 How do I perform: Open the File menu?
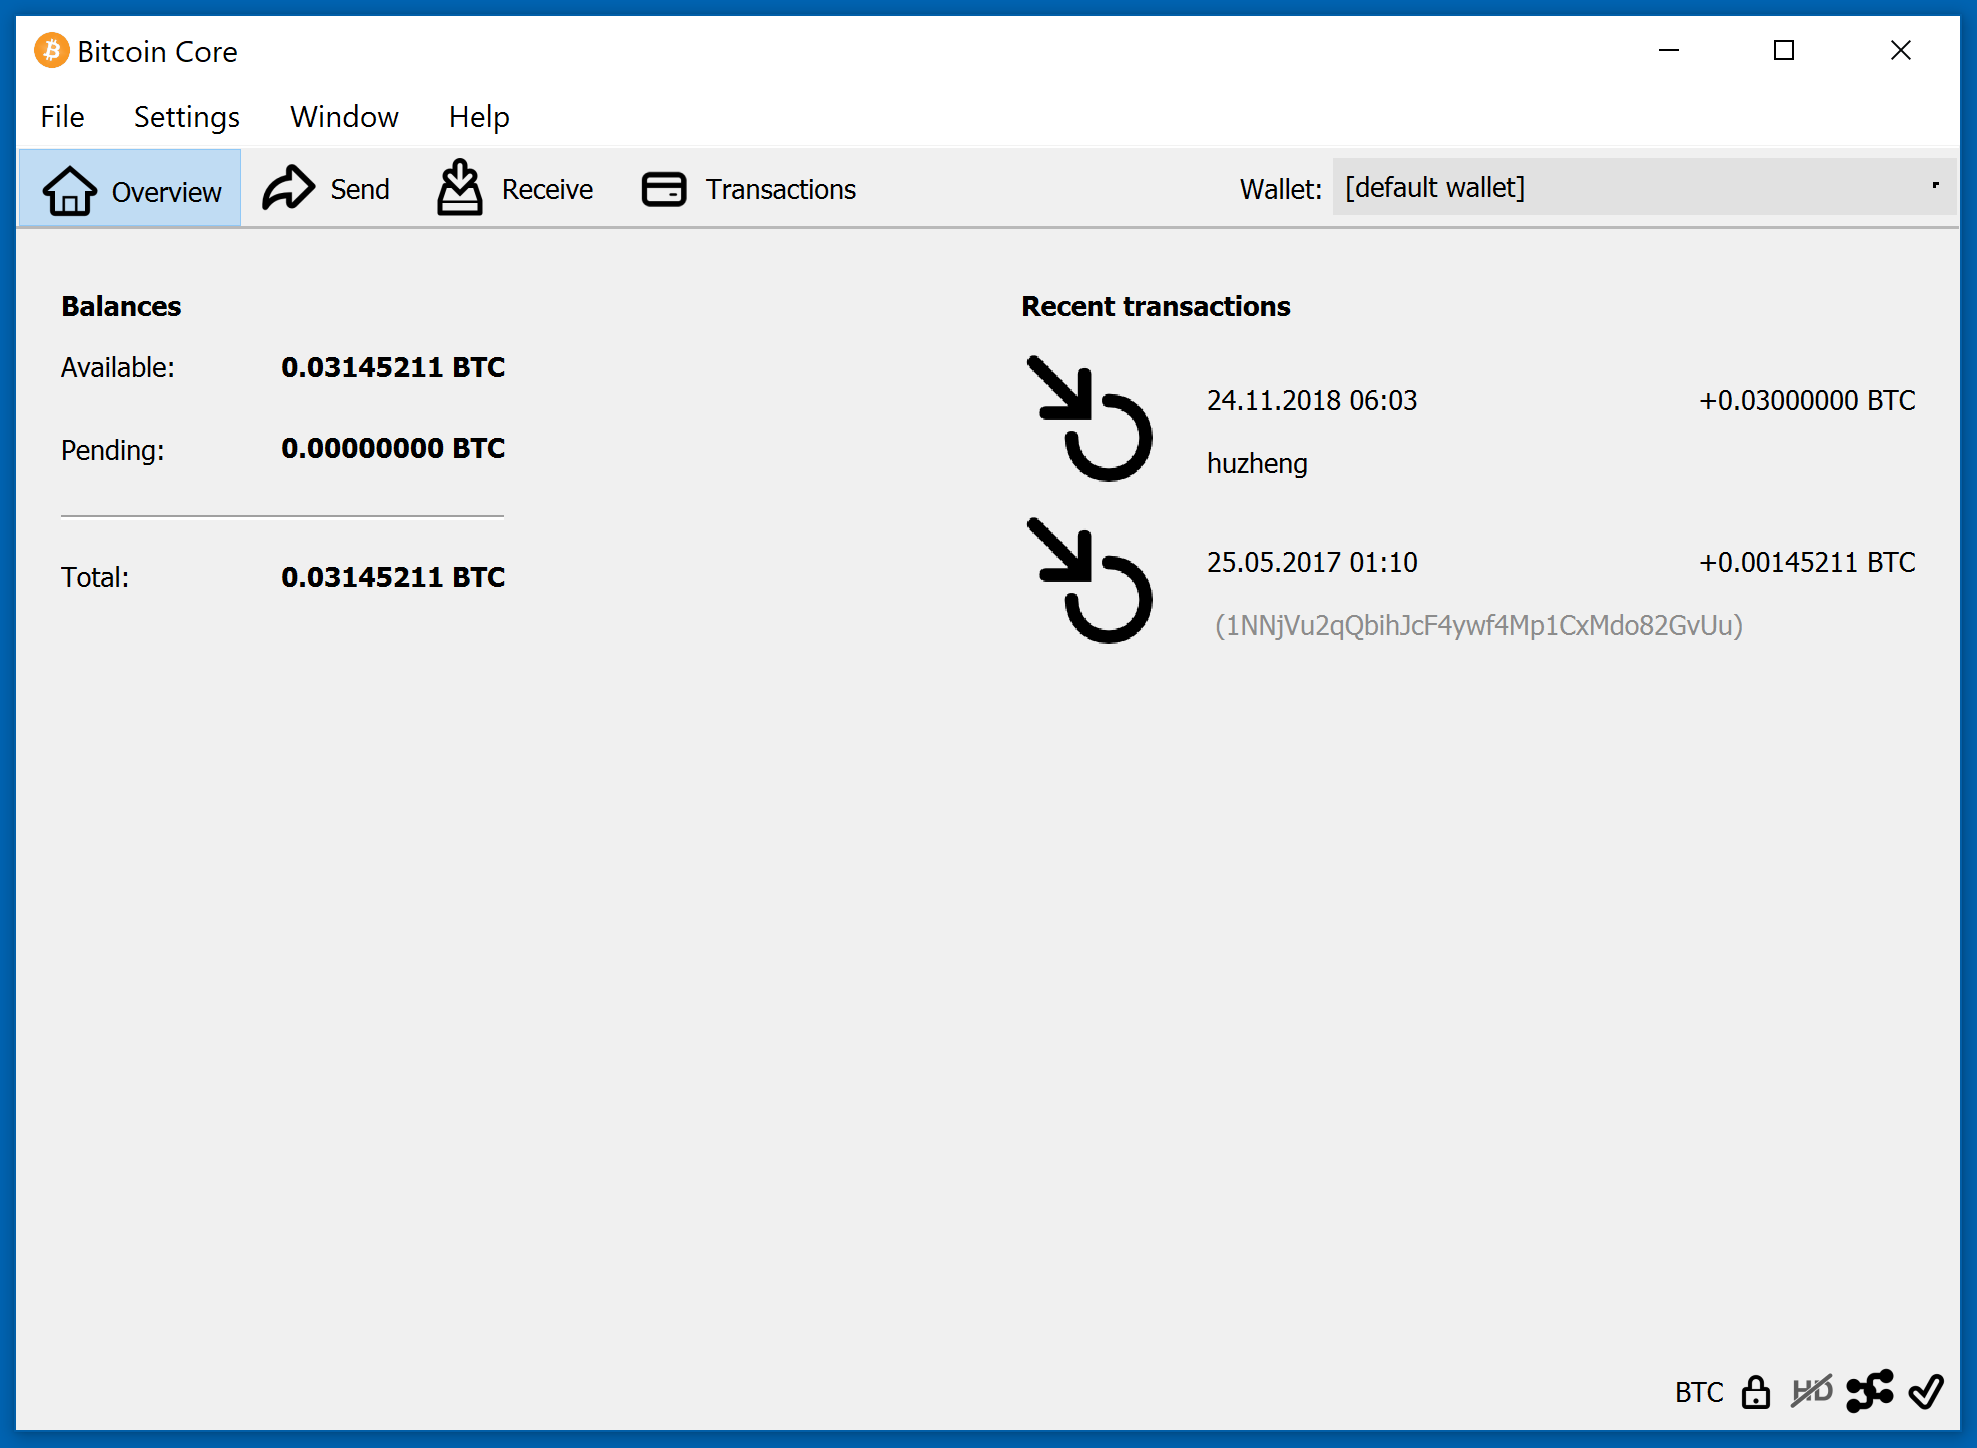(62, 117)
